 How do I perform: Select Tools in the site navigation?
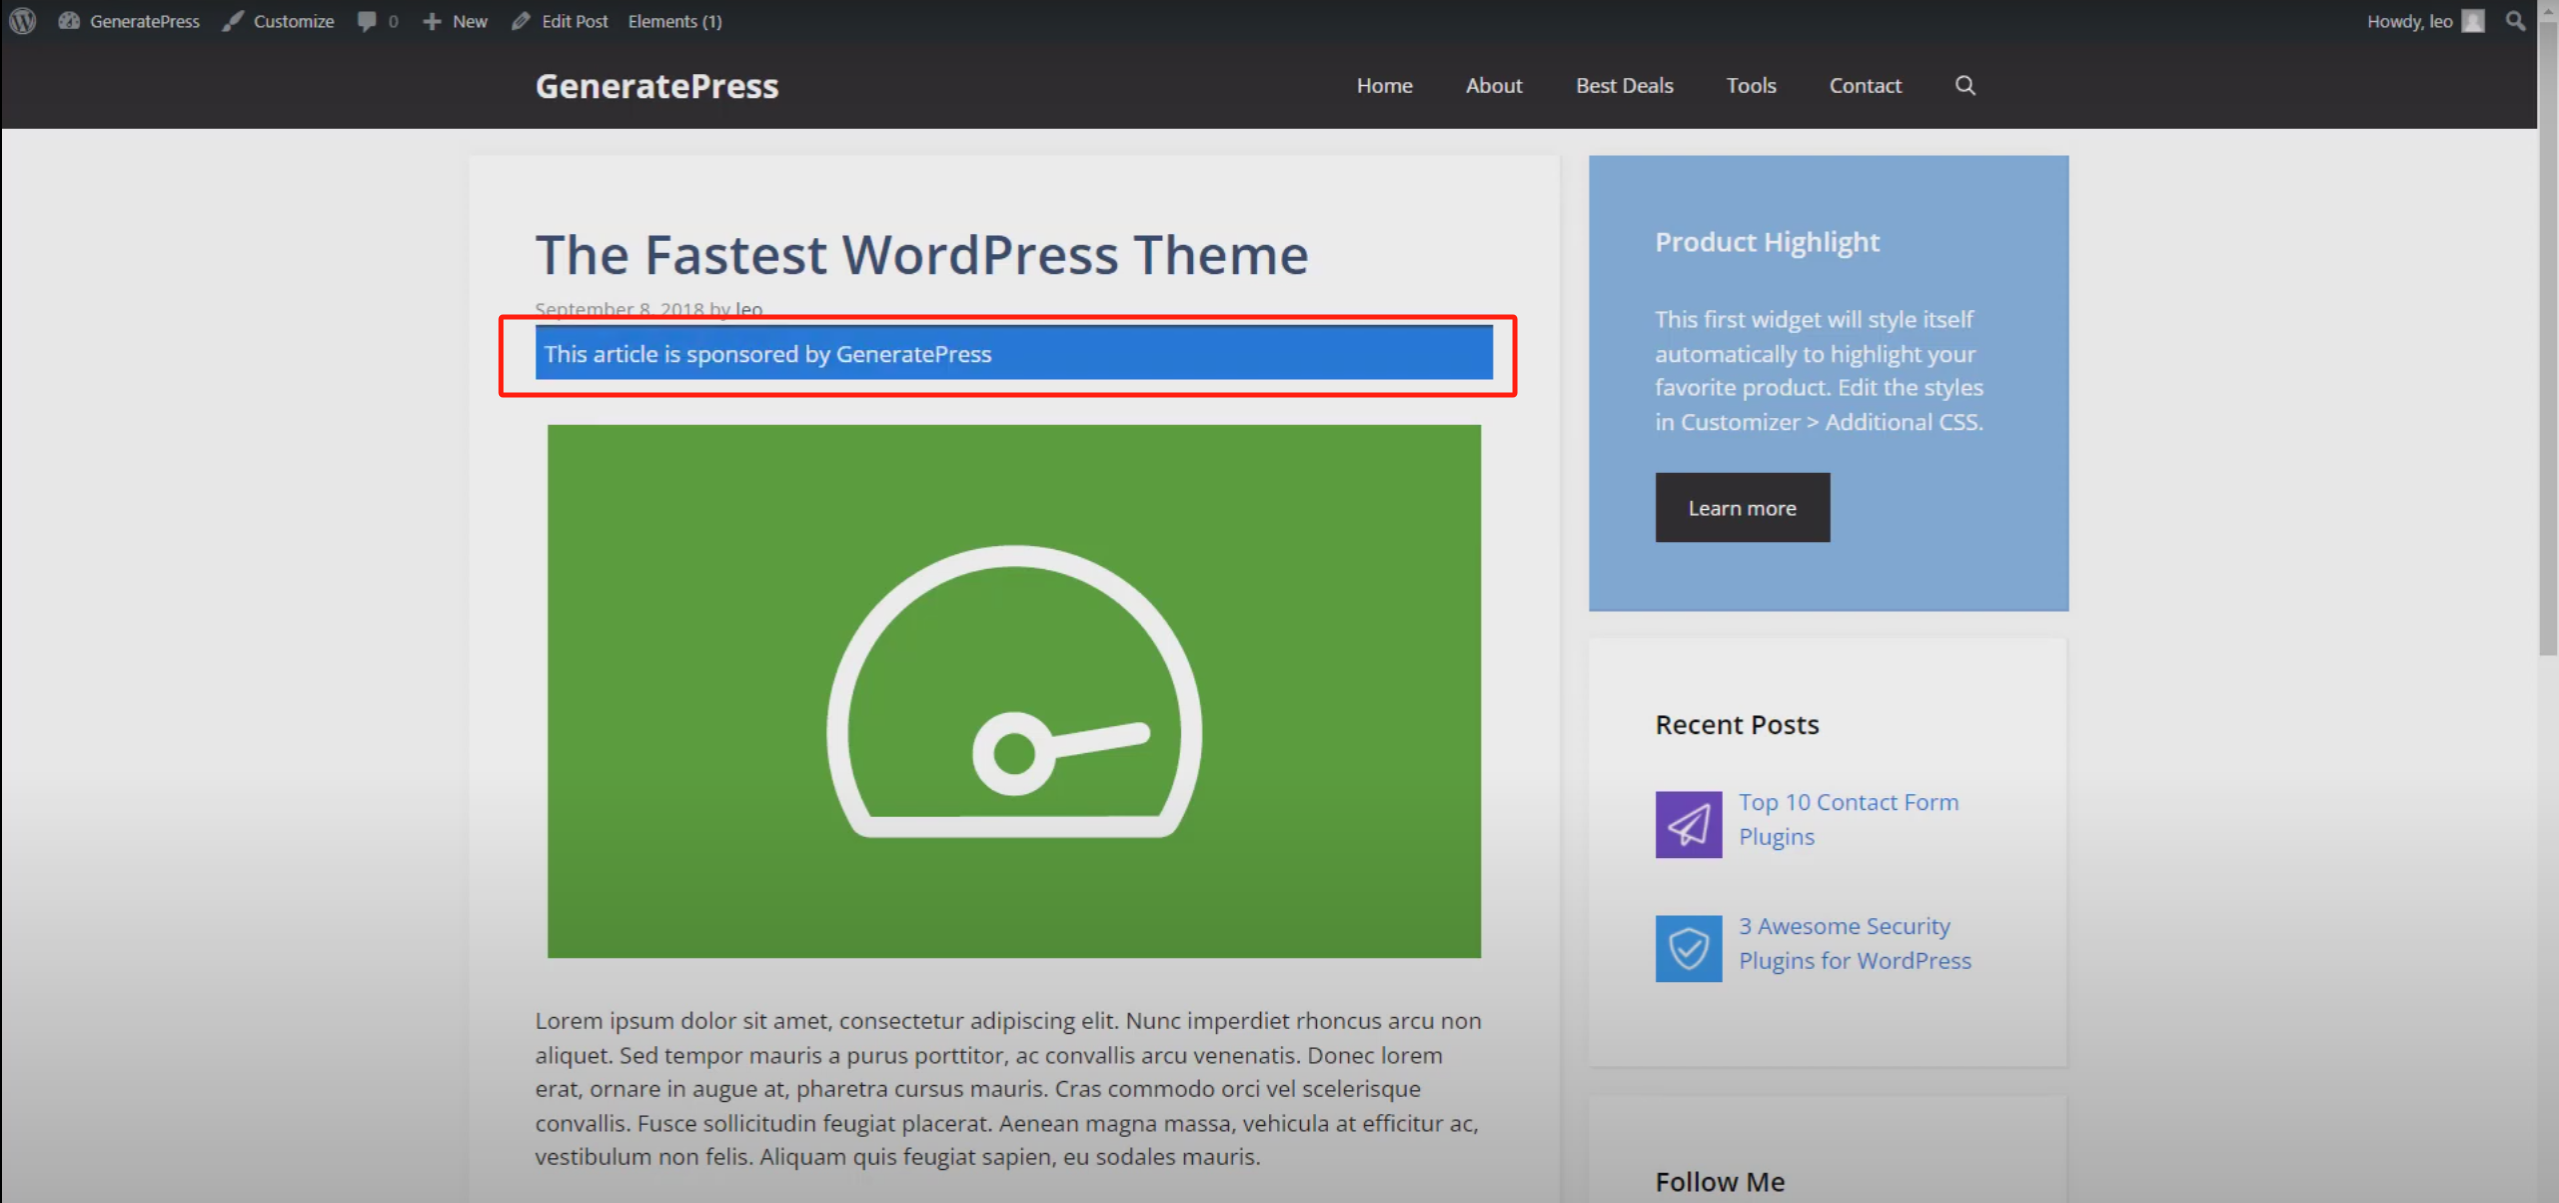[x=1750, y=86]
